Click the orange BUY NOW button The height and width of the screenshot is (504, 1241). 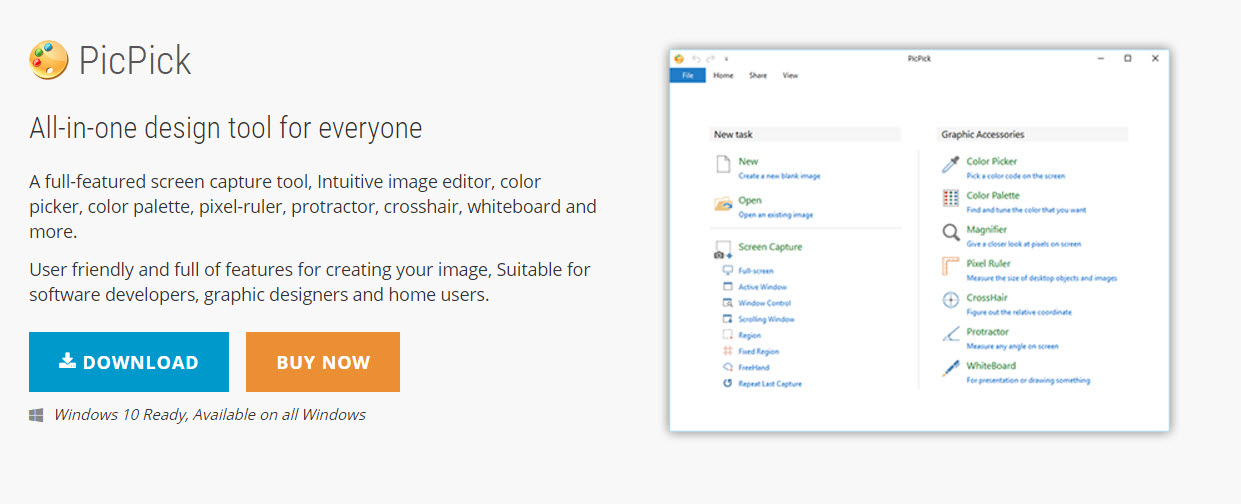[323, 362]
